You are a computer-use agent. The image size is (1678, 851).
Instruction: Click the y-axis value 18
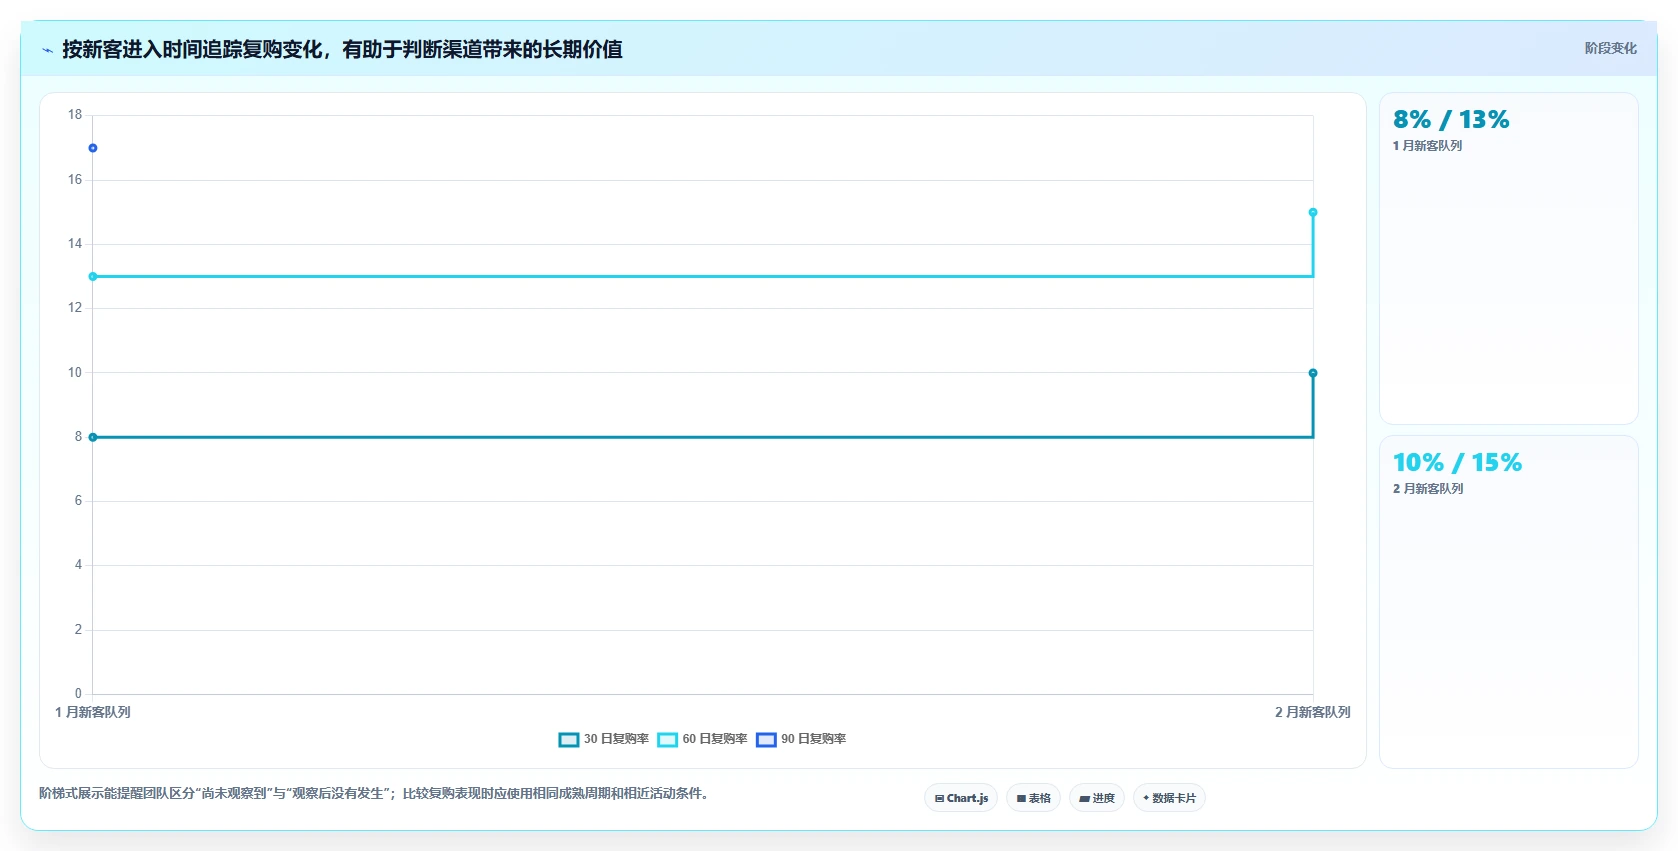click(x=75, y=115)
